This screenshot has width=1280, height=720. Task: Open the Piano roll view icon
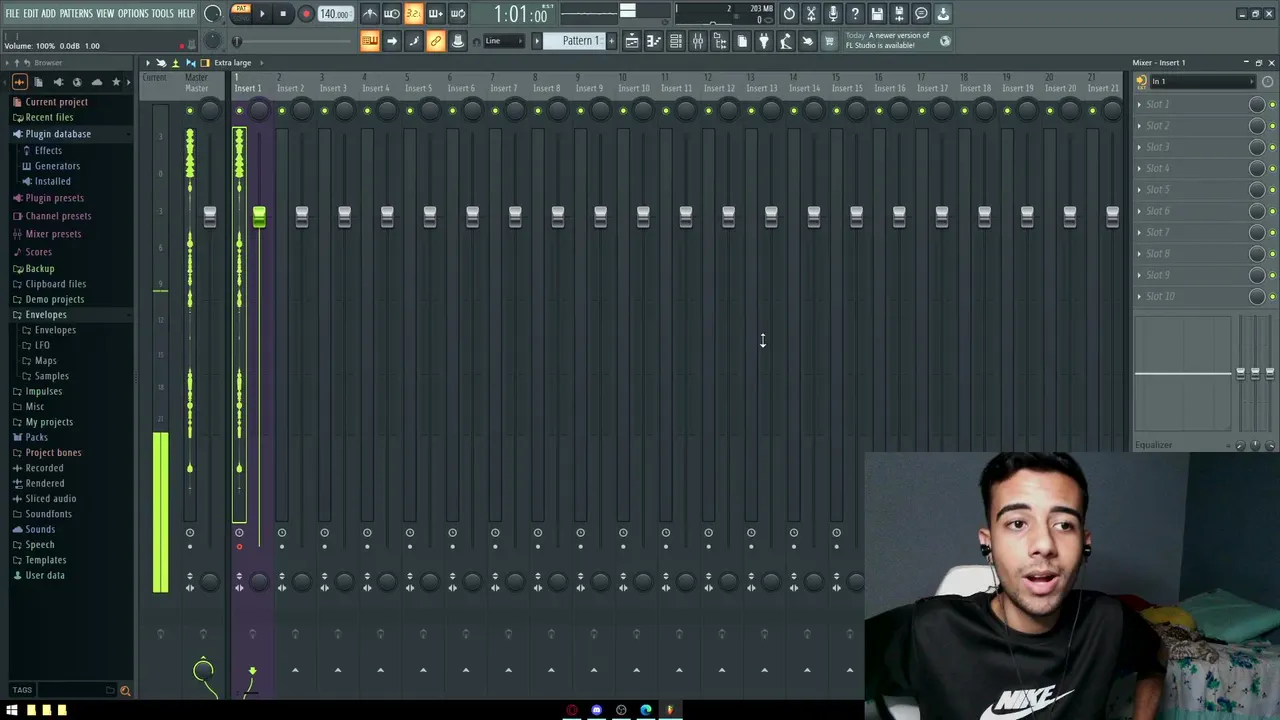click(x=654, y=41)
